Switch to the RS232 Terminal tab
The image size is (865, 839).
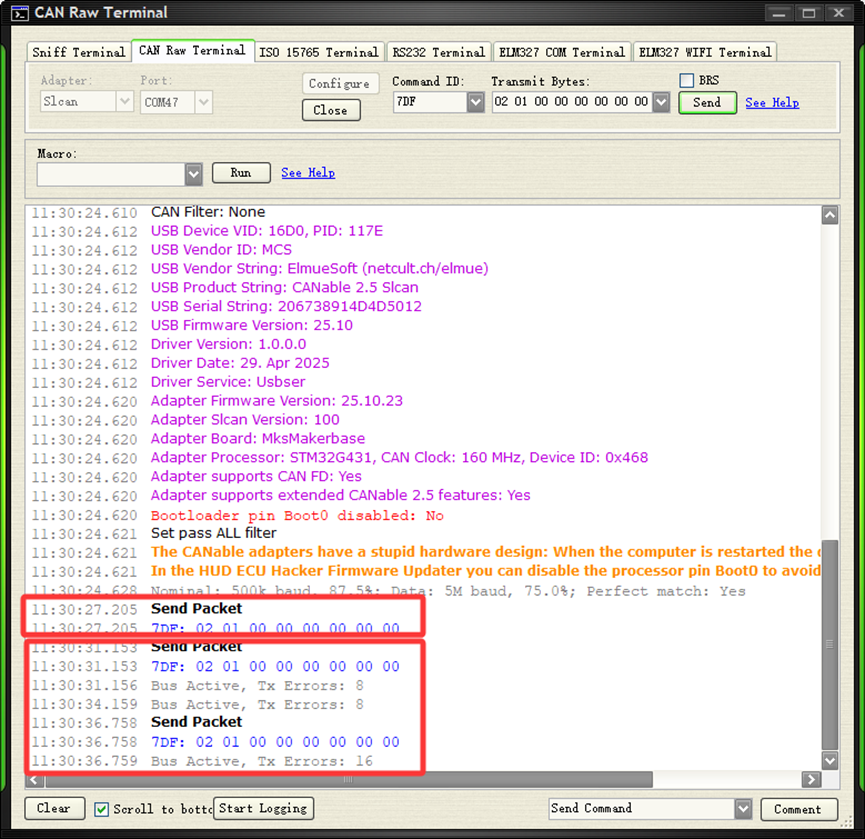[x=439, y=52]
